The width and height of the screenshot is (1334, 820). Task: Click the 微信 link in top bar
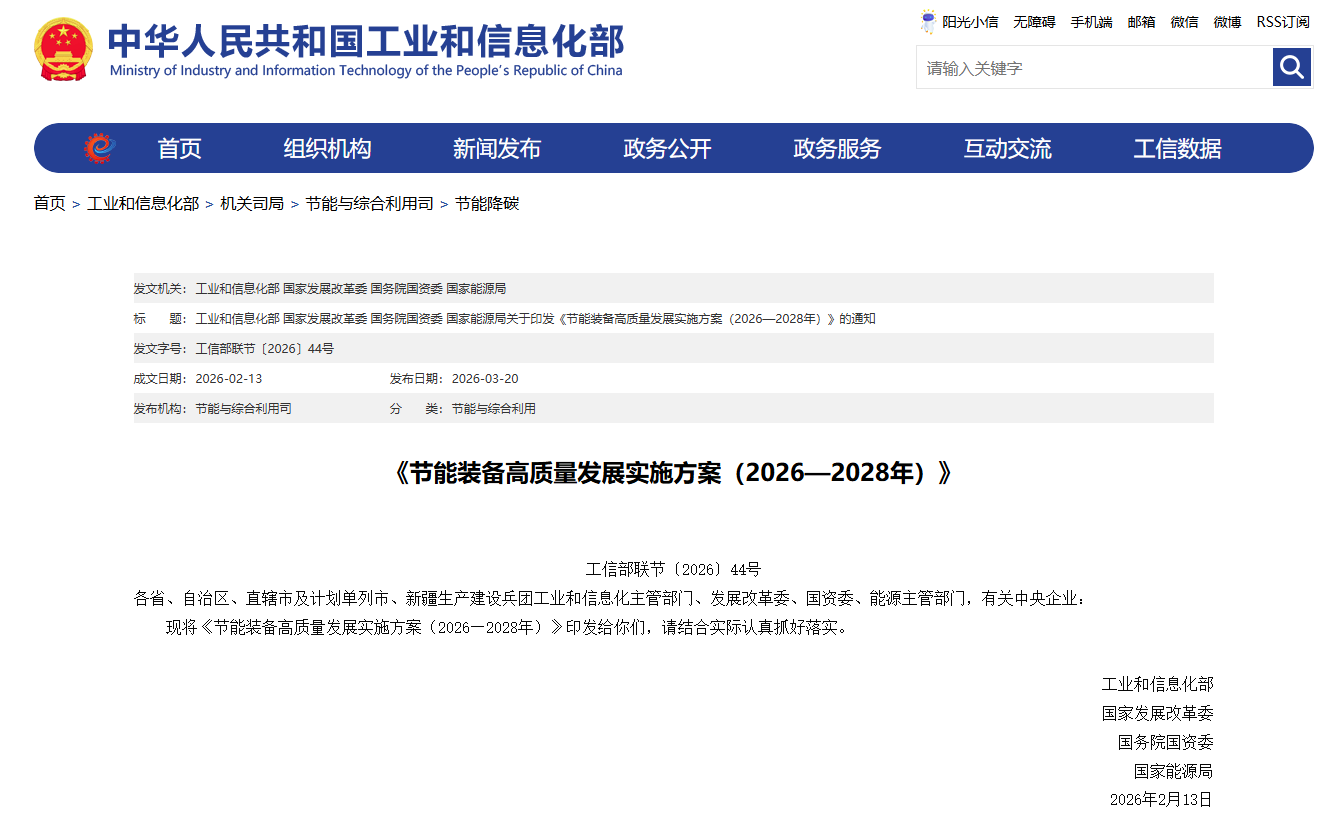click(1184, 22)
